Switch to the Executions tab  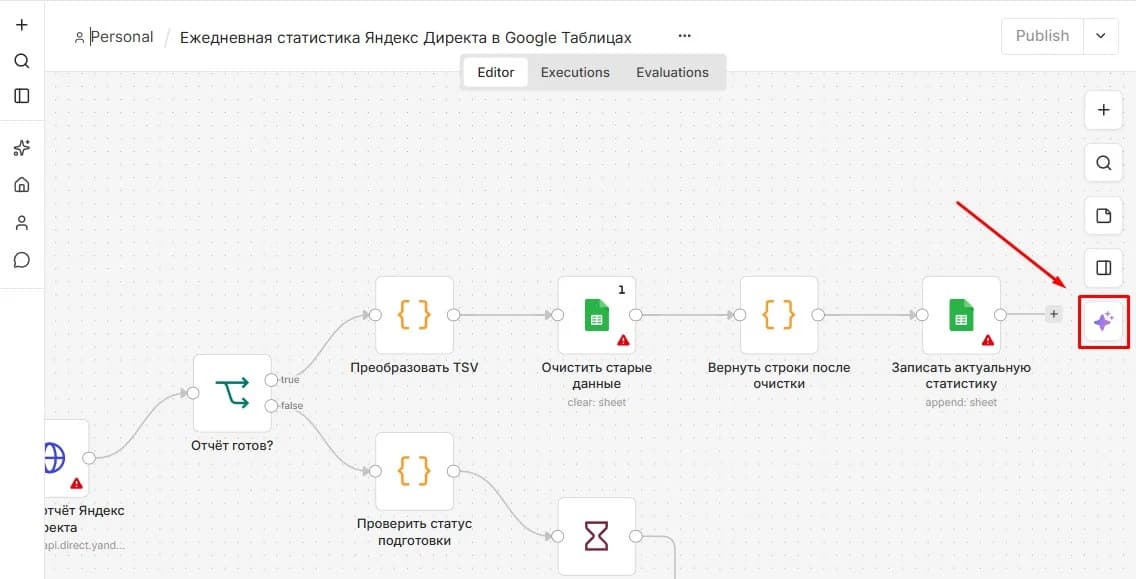click(575, 72)
